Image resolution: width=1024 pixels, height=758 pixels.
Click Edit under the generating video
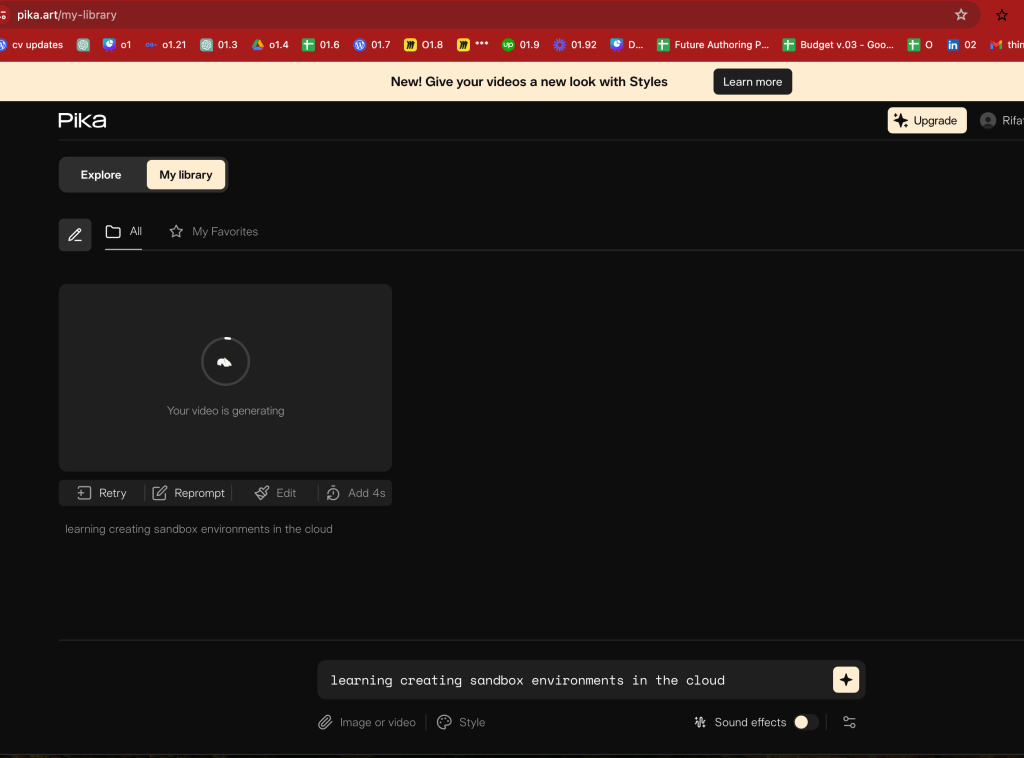click(275, 493)
